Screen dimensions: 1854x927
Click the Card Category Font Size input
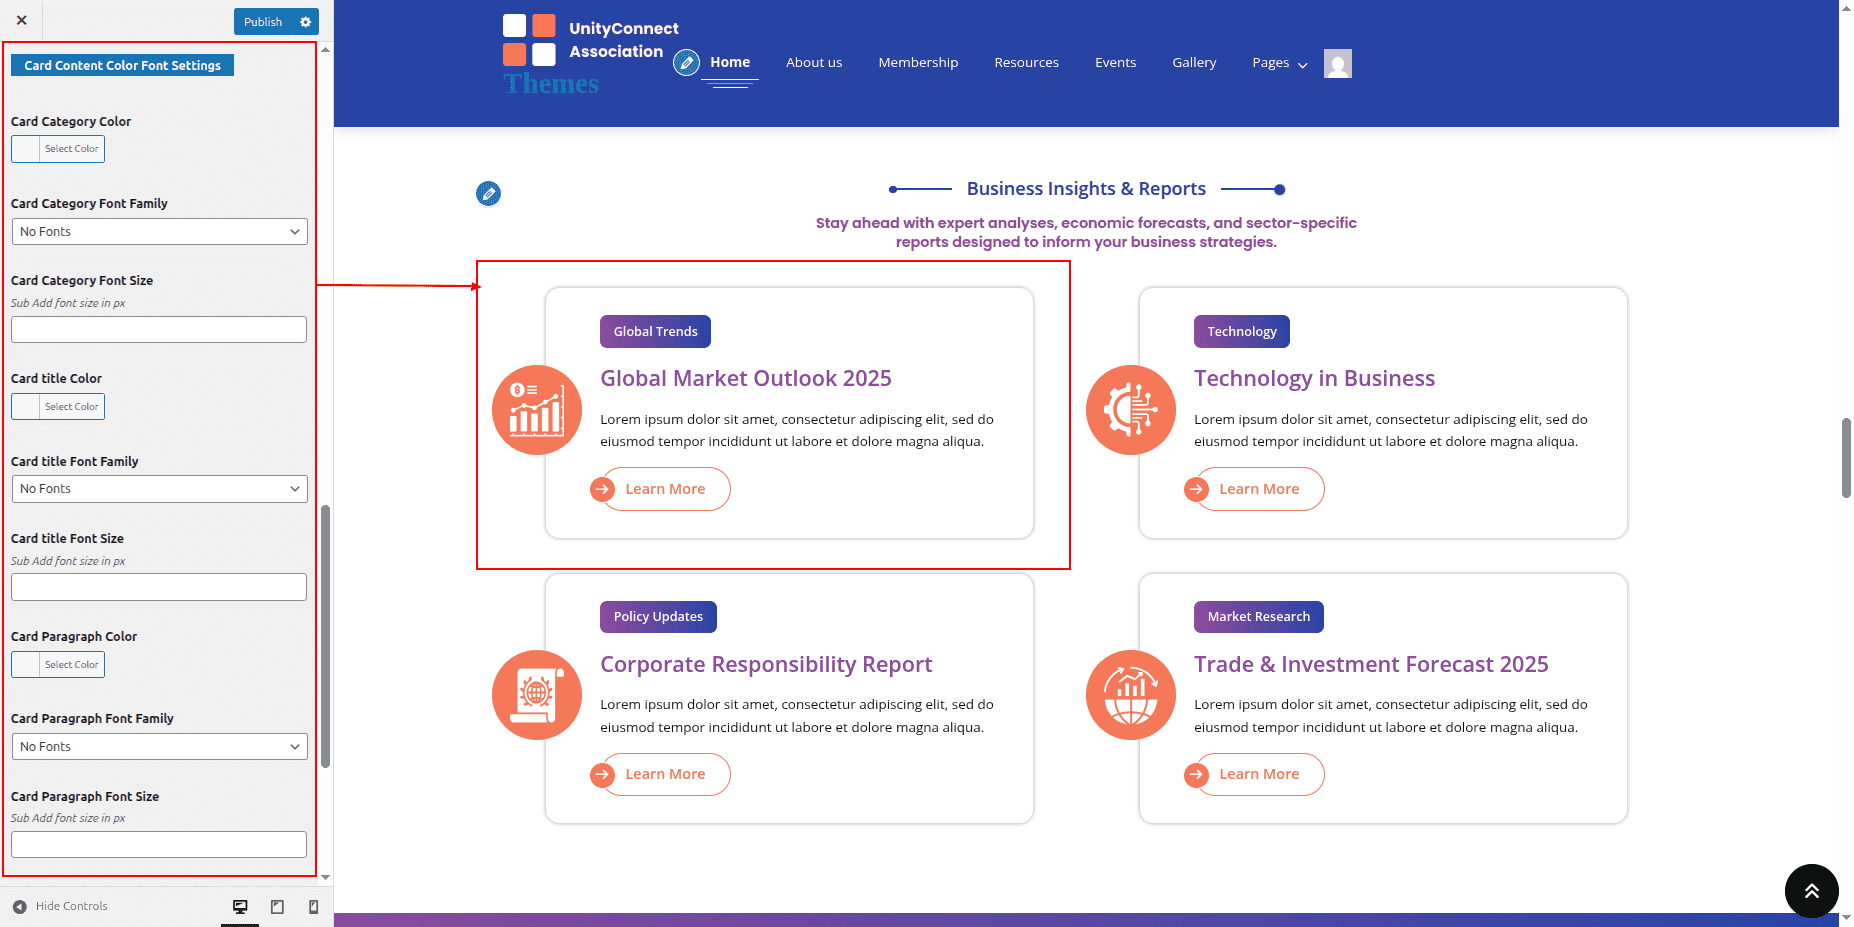coord(159,330)
